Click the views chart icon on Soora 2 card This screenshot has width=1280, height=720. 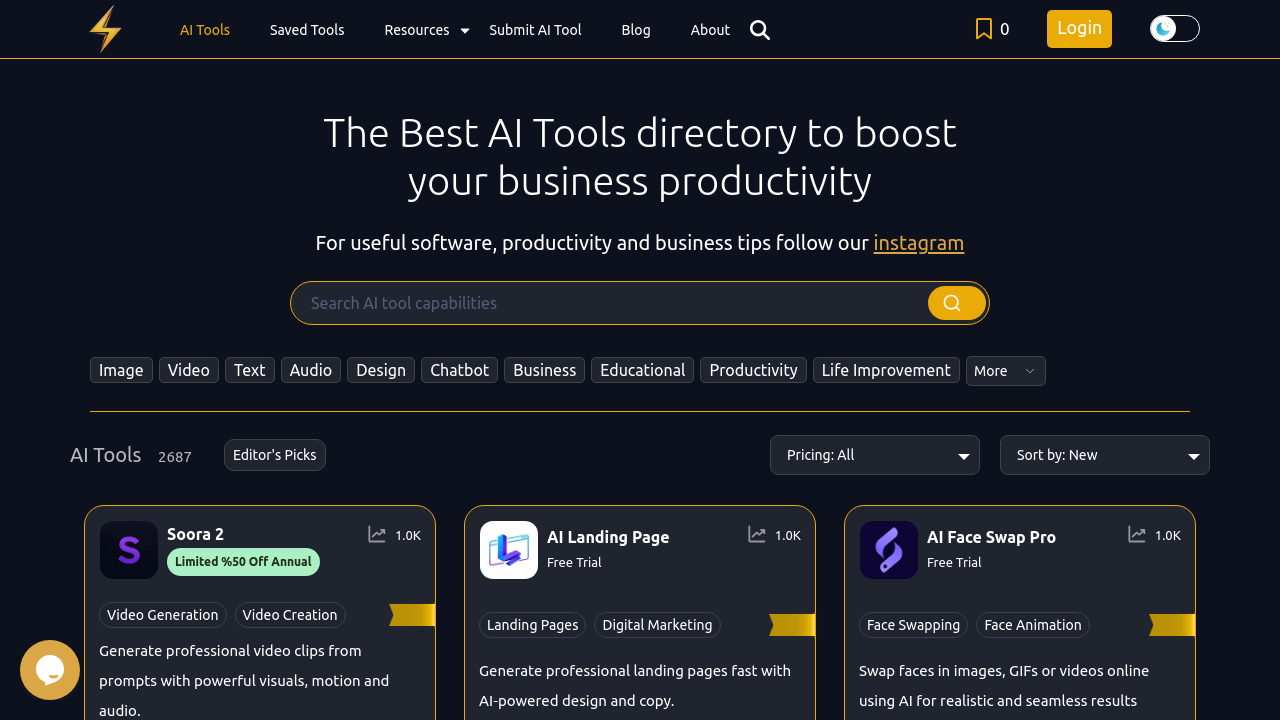point(377,535)
